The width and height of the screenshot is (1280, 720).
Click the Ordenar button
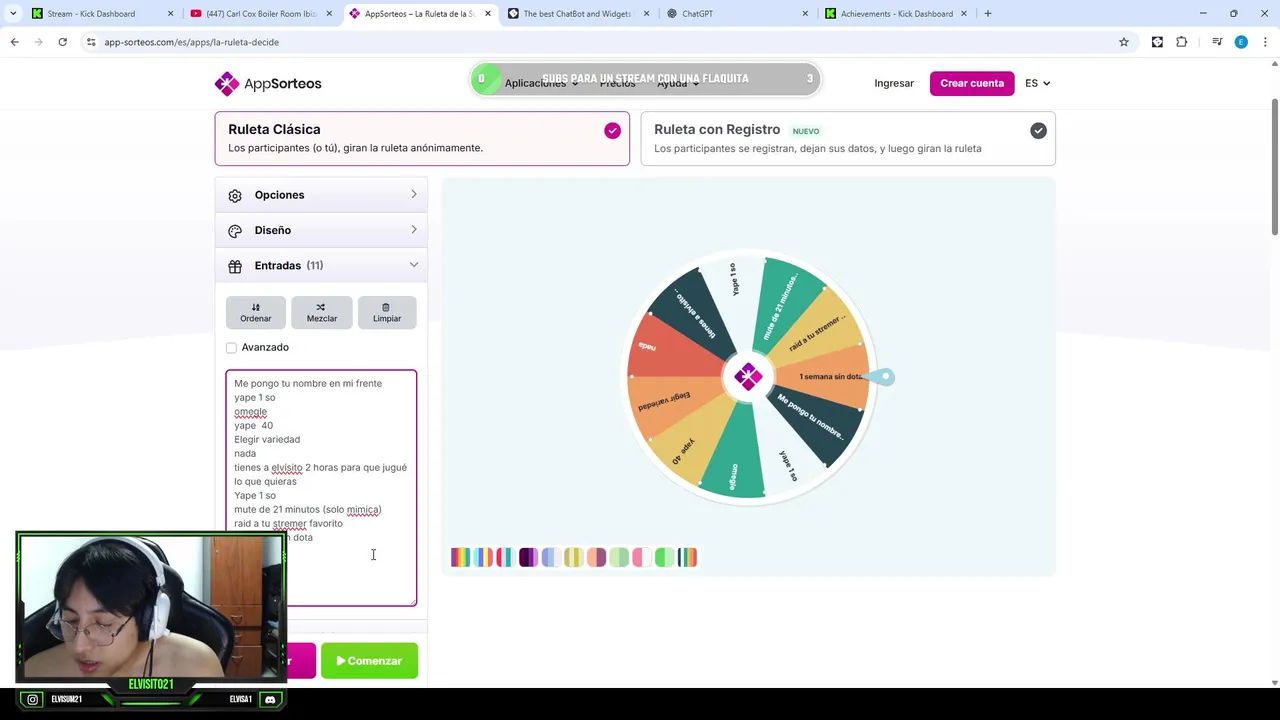tap(255, 312)
